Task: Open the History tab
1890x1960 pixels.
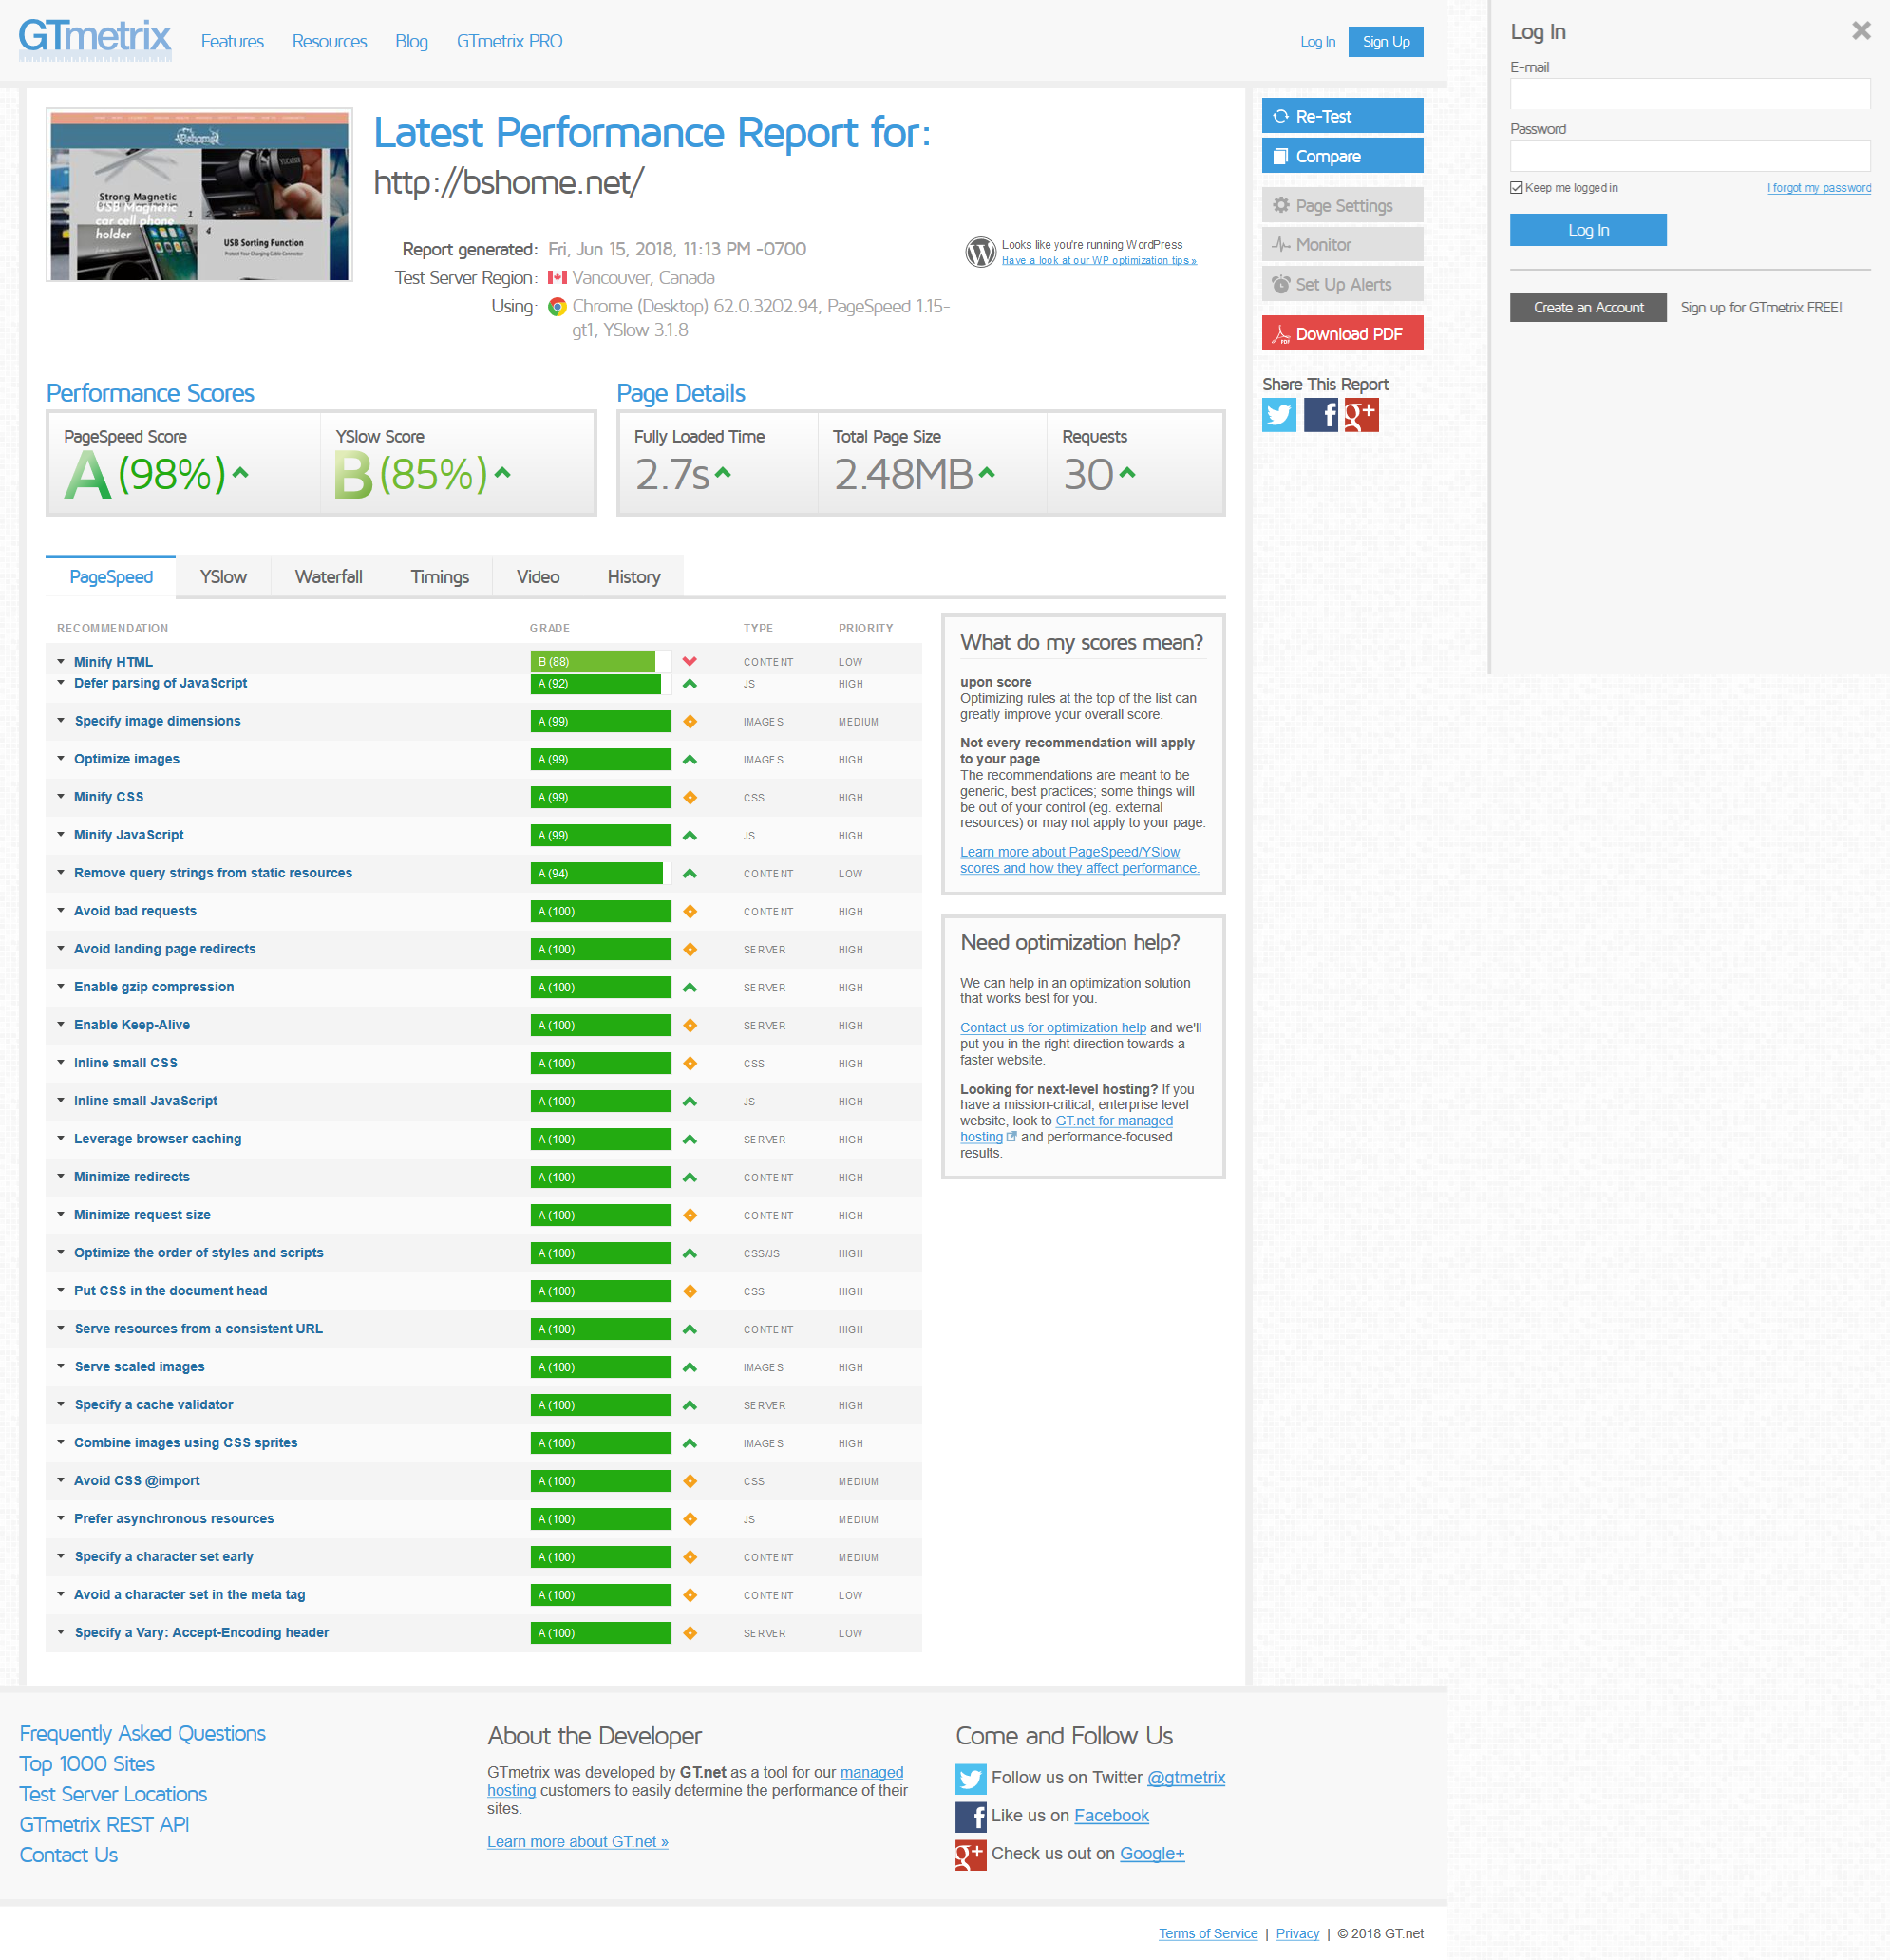Action: click(634, 577)
